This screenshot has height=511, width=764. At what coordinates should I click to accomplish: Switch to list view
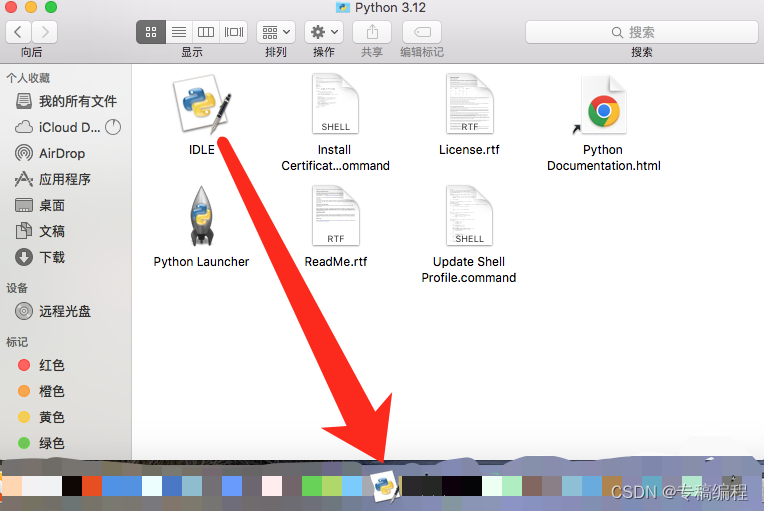[179, 32]
